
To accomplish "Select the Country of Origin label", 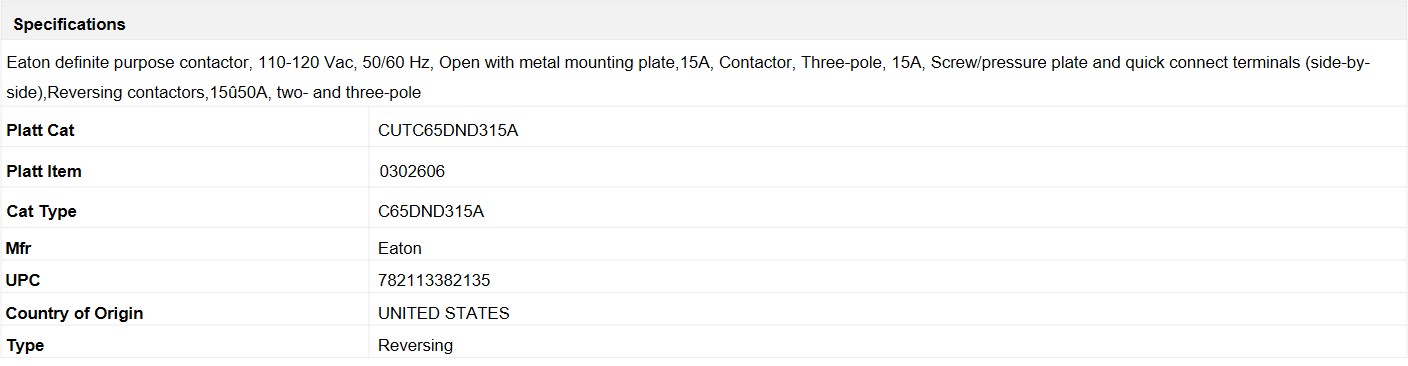I will point(75,314).
